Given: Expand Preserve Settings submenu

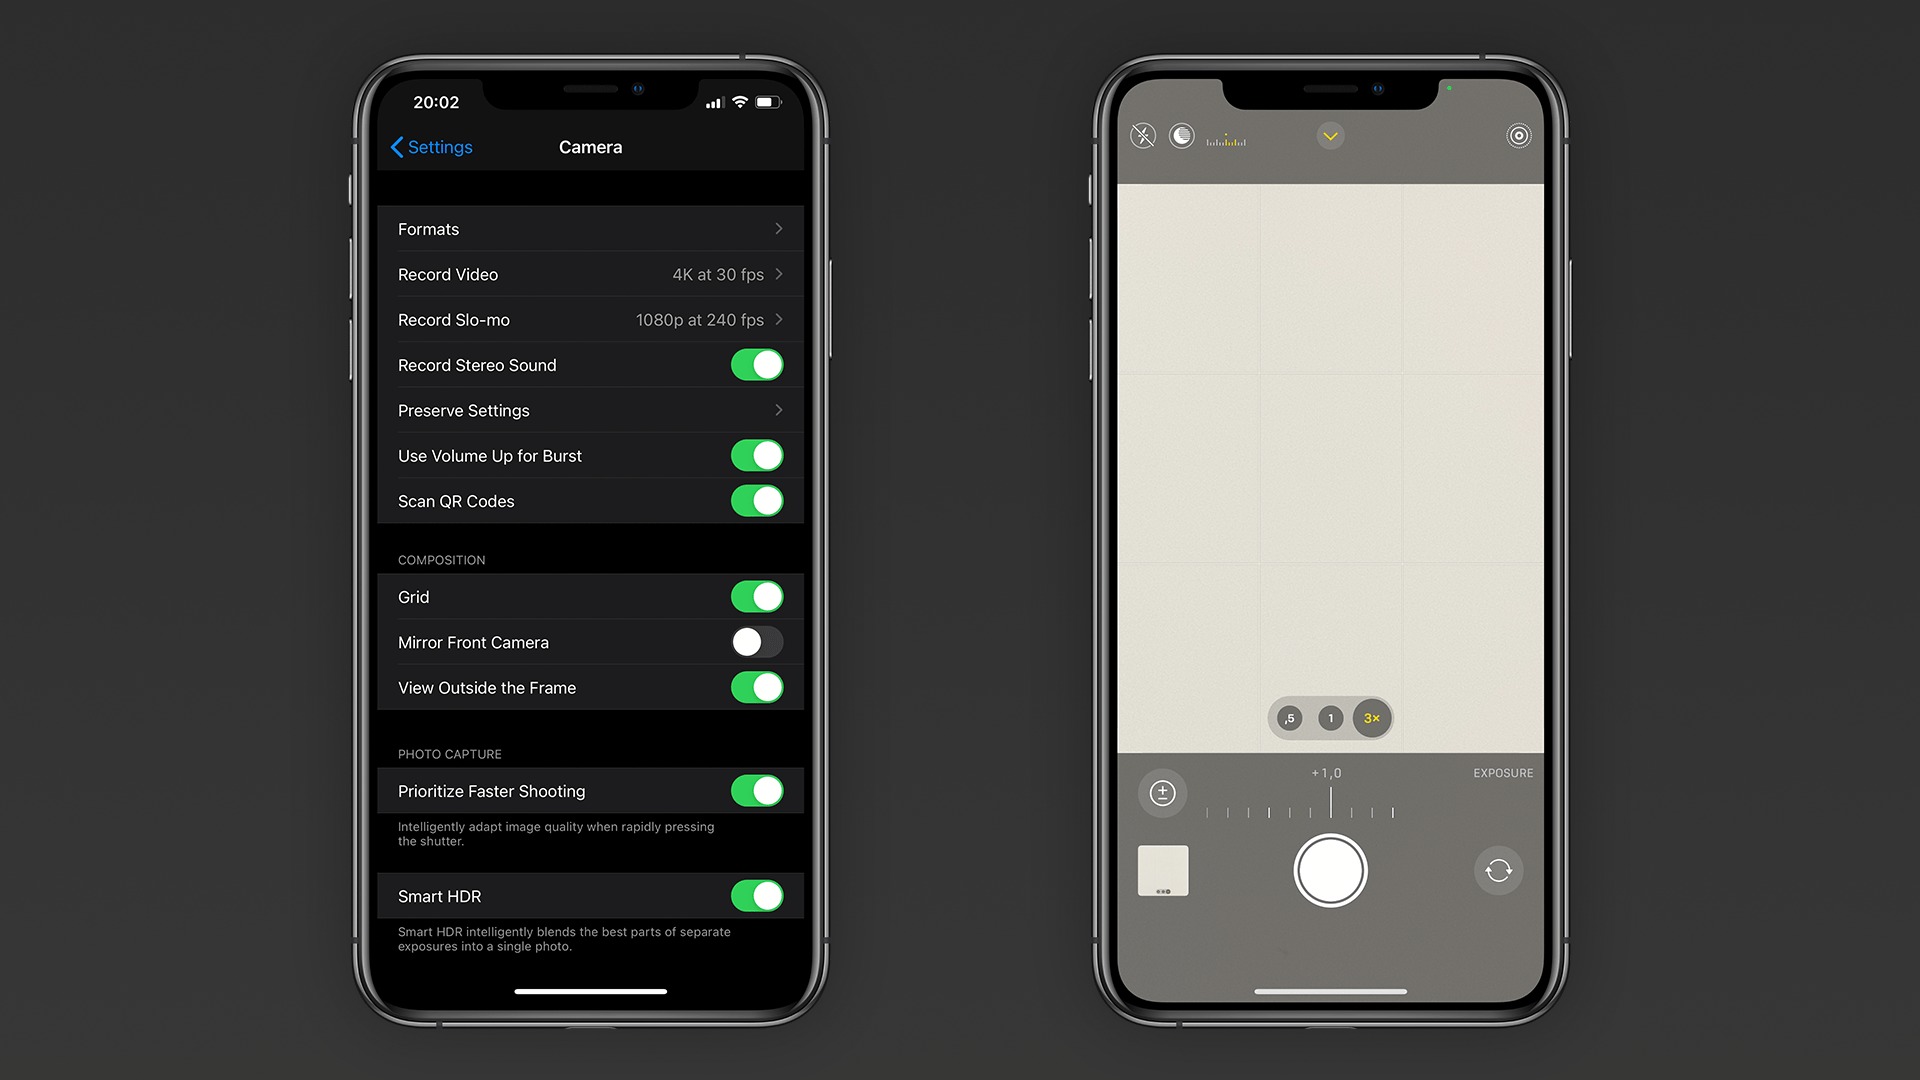Looking at the screenshot, I should [x=588, y=410].
